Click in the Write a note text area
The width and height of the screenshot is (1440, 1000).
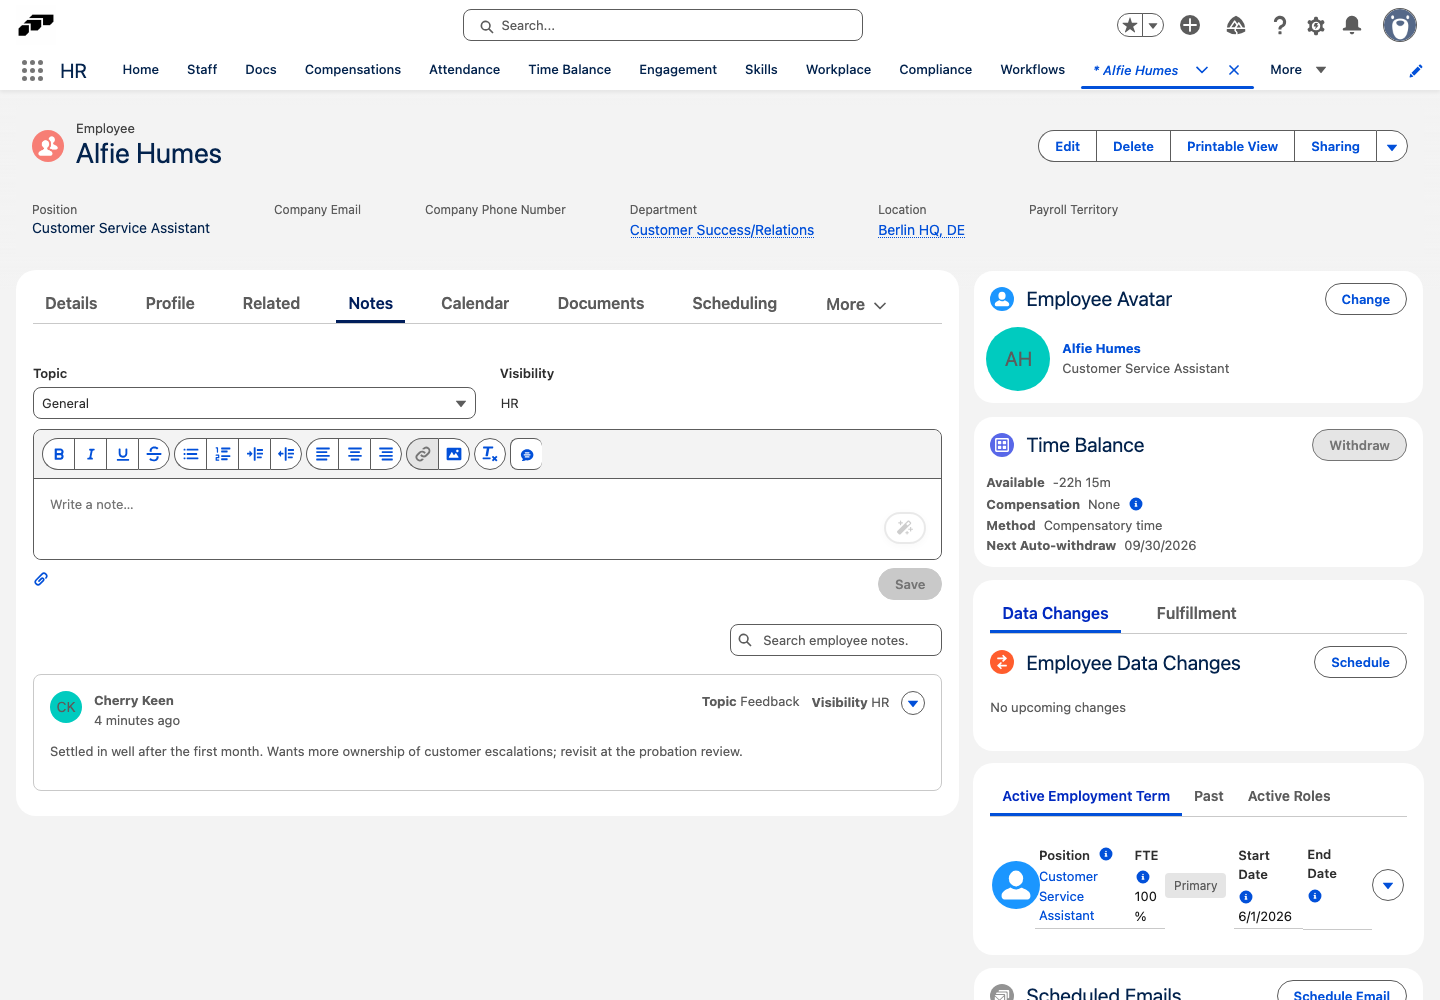click(x=487, y=519)
